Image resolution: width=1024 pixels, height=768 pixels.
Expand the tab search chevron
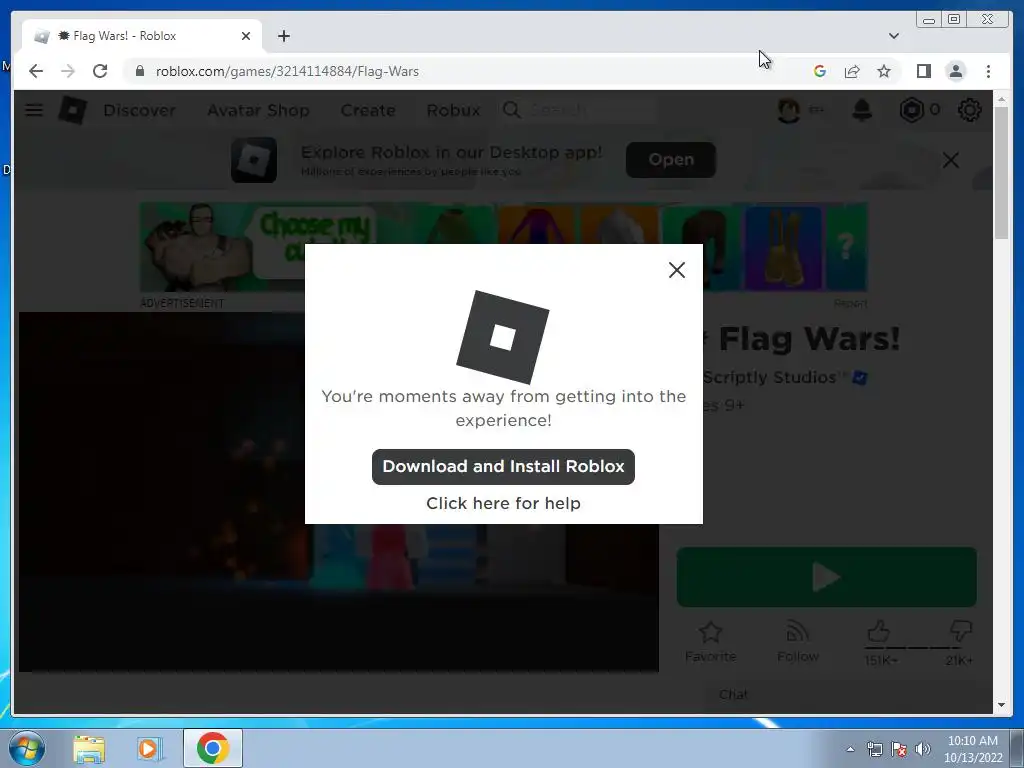(893, 36)
